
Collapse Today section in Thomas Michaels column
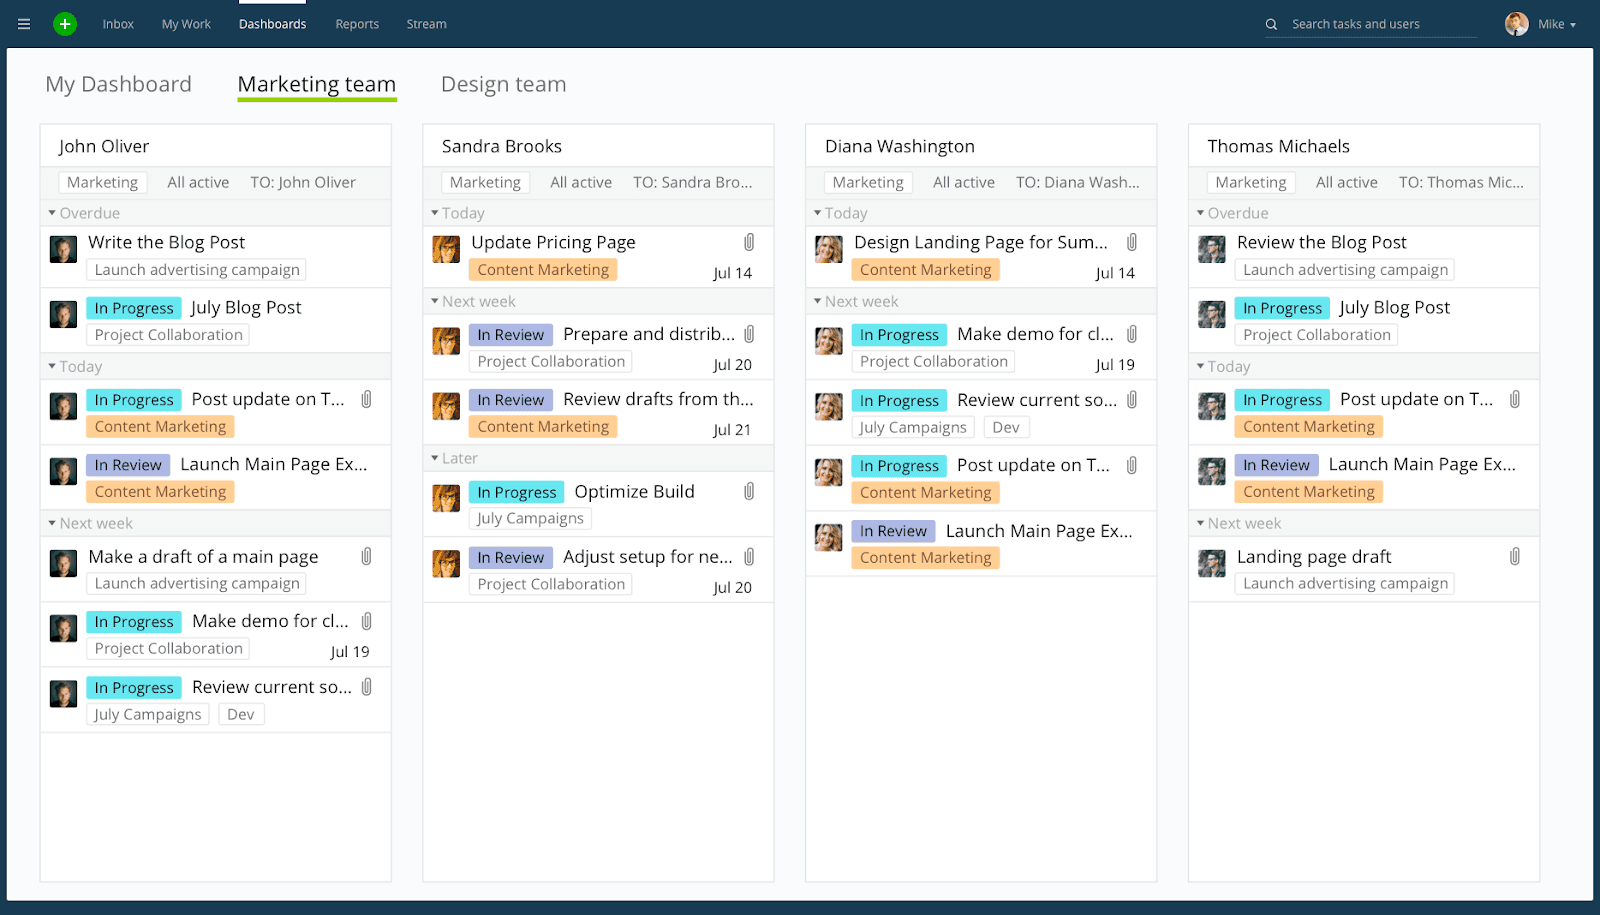coord(1200,366)
